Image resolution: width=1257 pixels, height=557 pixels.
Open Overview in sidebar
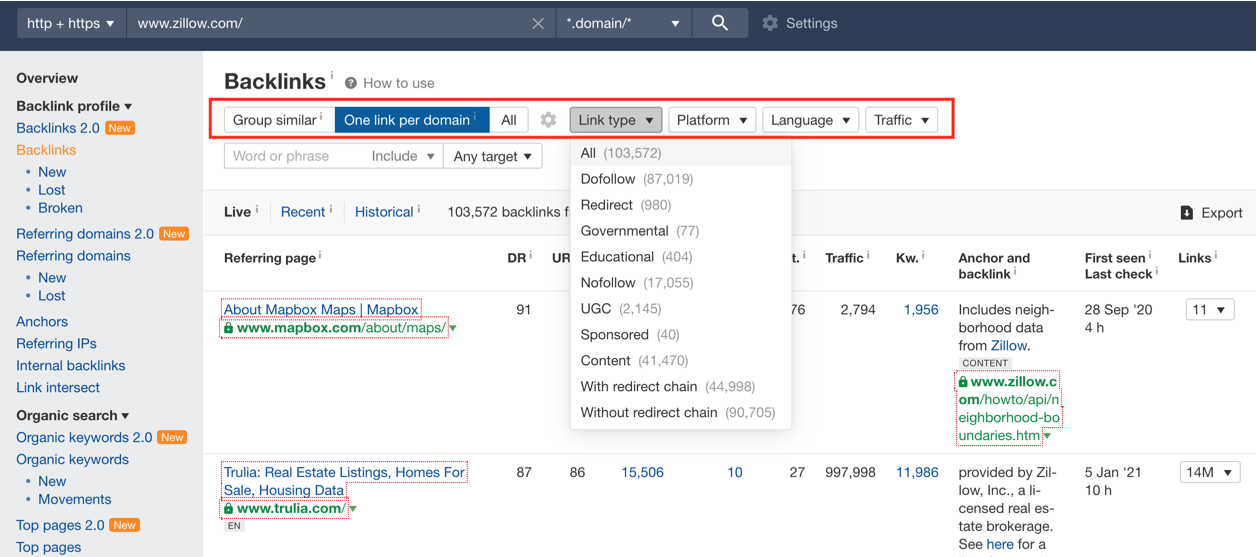pos(47,78)
